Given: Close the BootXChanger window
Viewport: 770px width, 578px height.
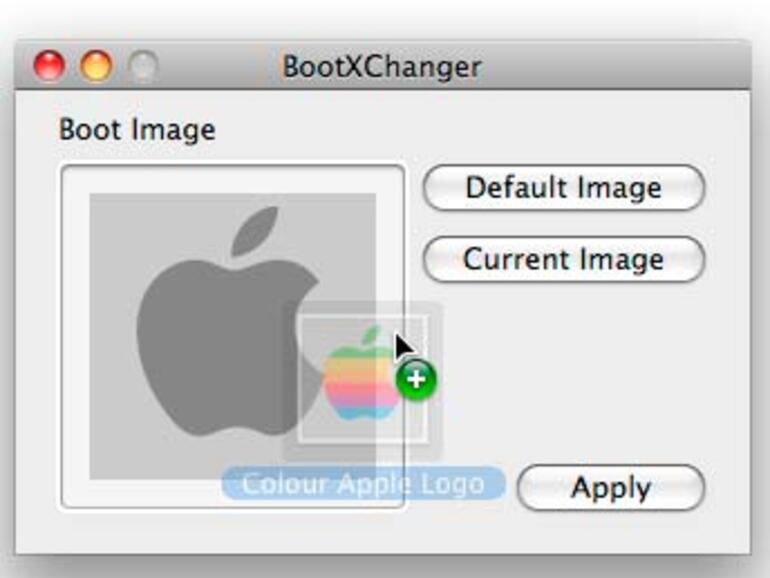Looking at the screenshot, I should click(49, 67).
